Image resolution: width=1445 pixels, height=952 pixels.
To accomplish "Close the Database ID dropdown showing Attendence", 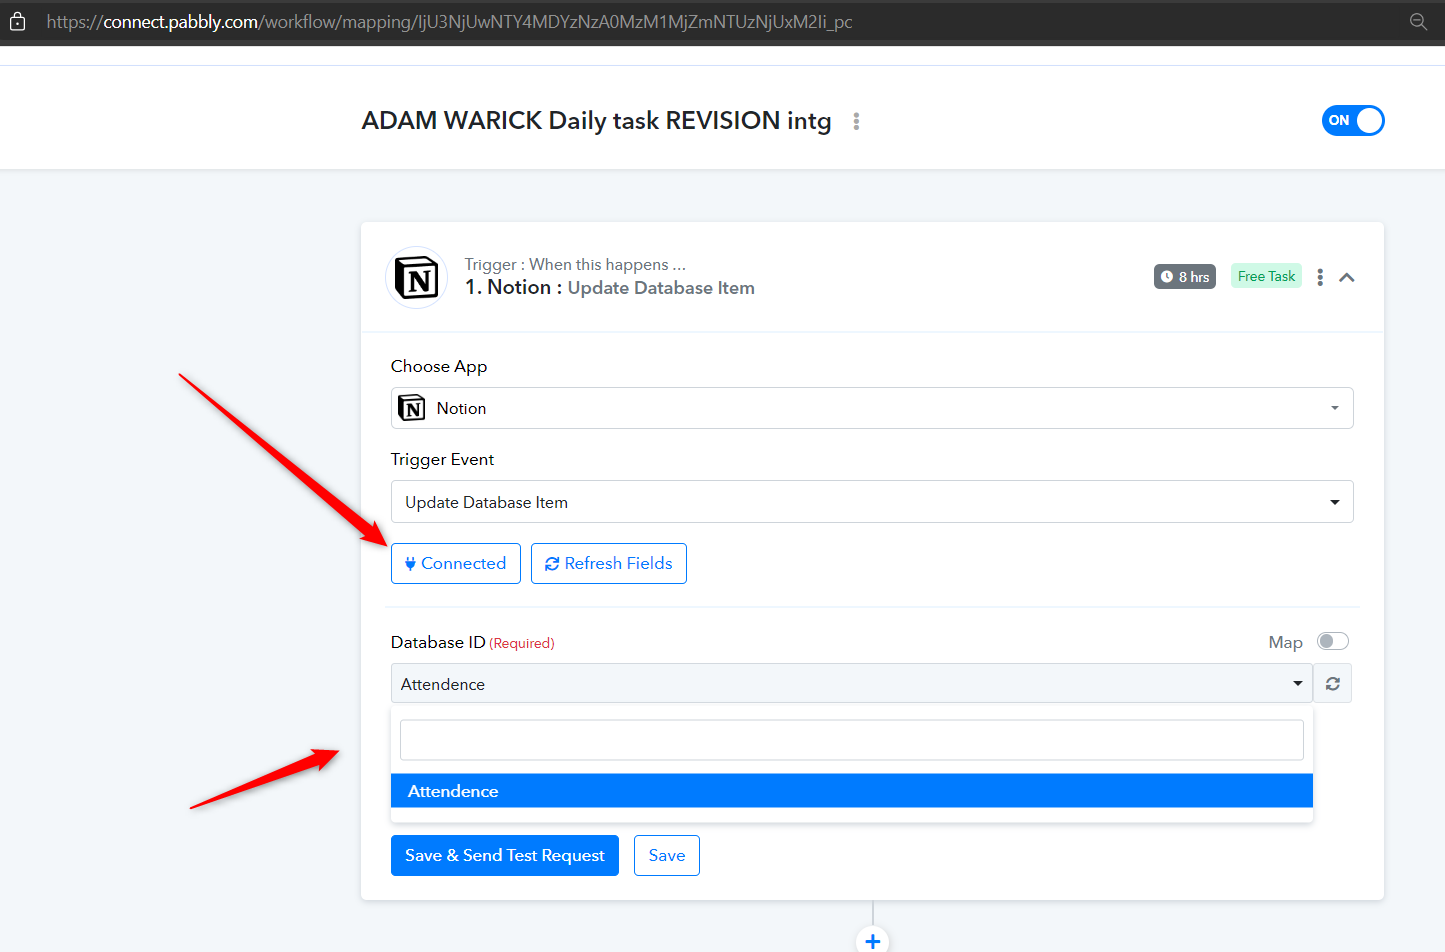I will 851,684.
